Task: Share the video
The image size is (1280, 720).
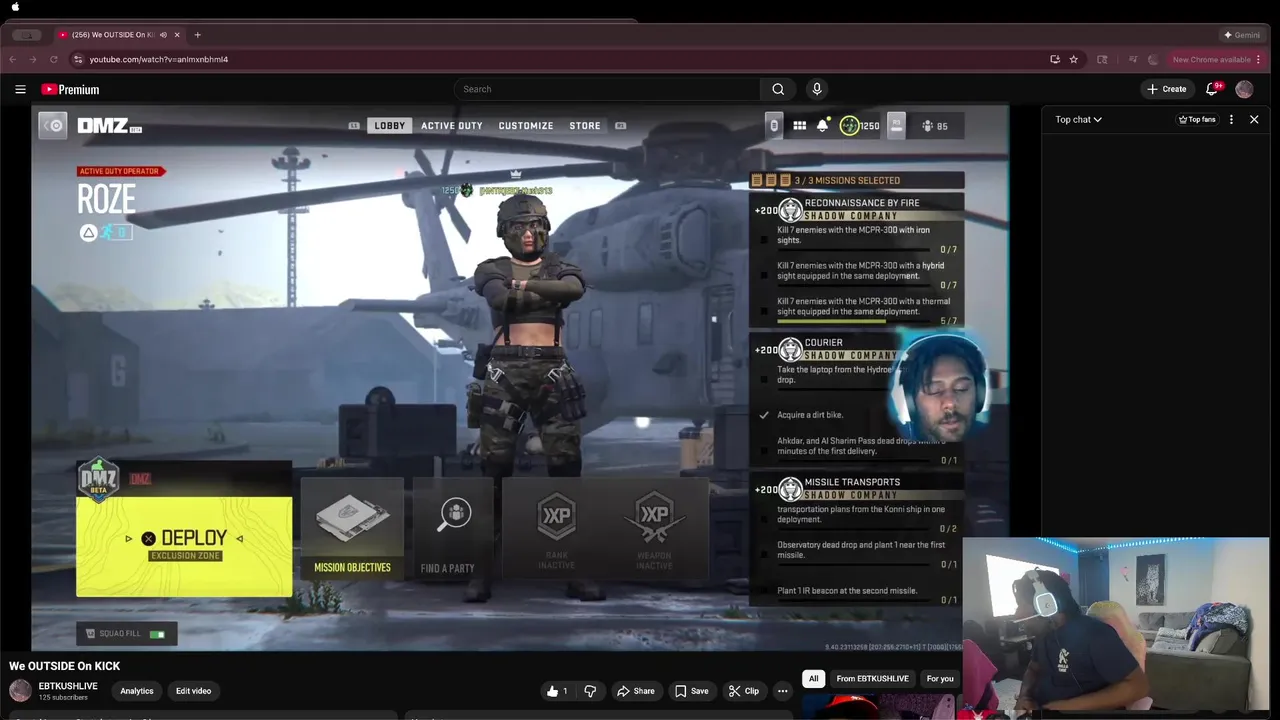Action: [636, 691]
